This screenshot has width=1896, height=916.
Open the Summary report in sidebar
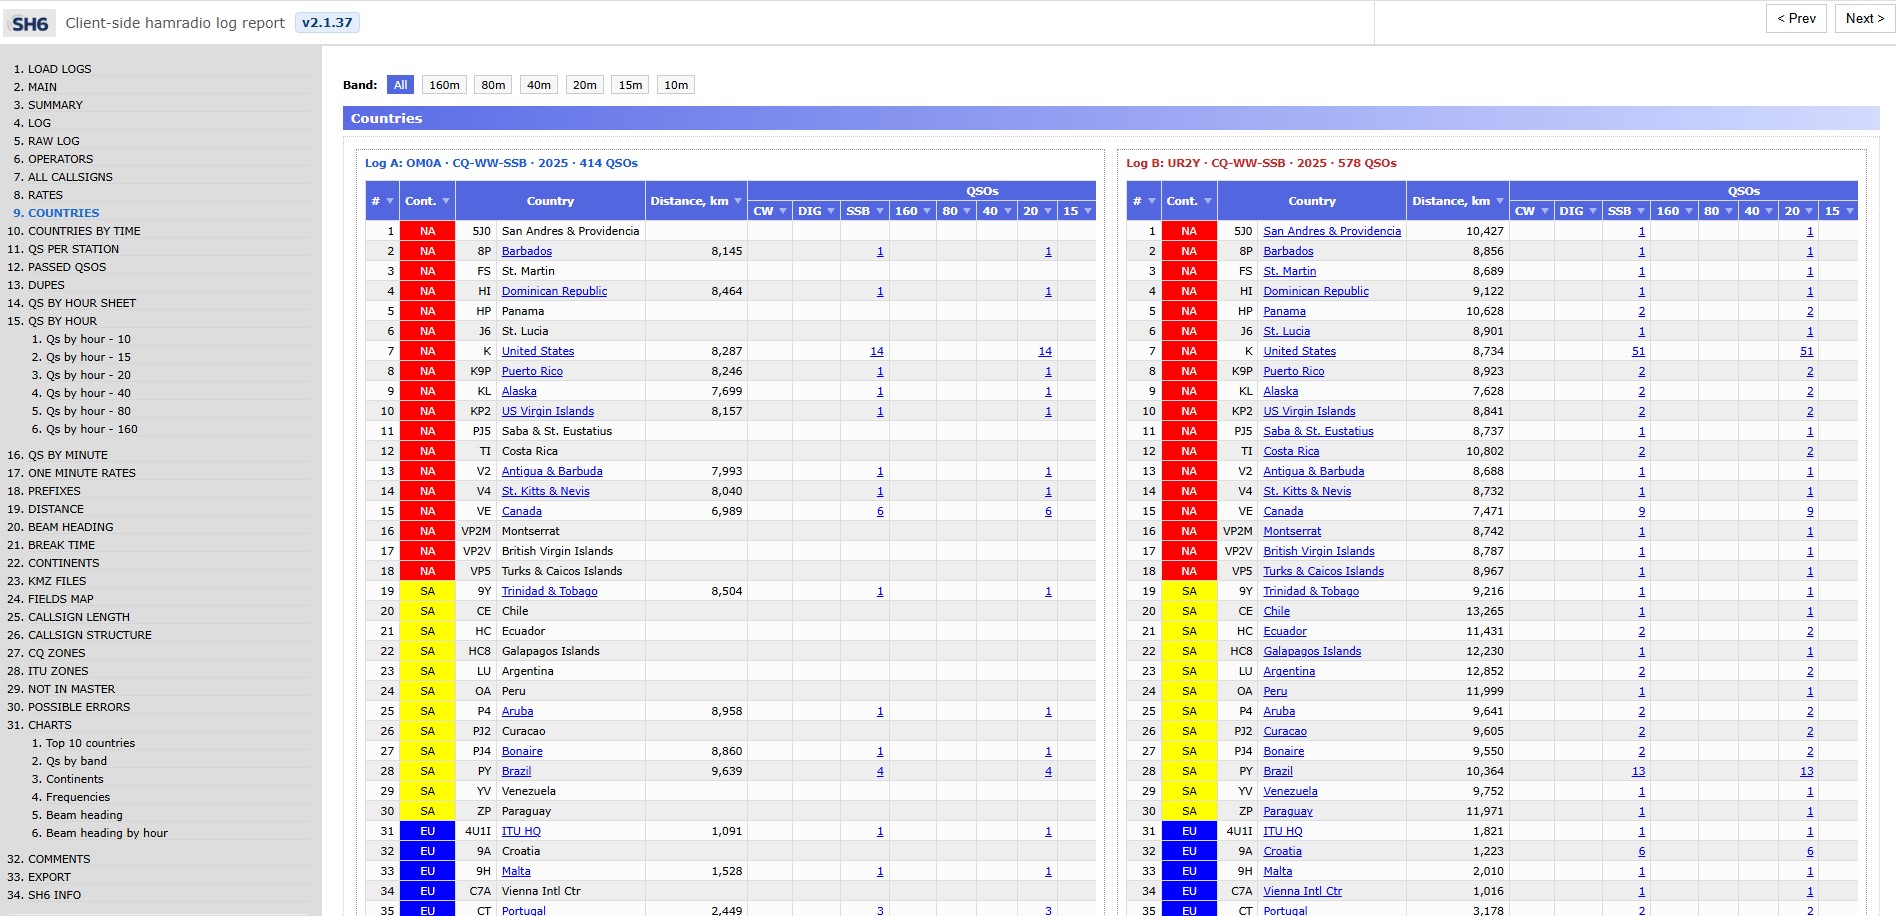point(55,105)
